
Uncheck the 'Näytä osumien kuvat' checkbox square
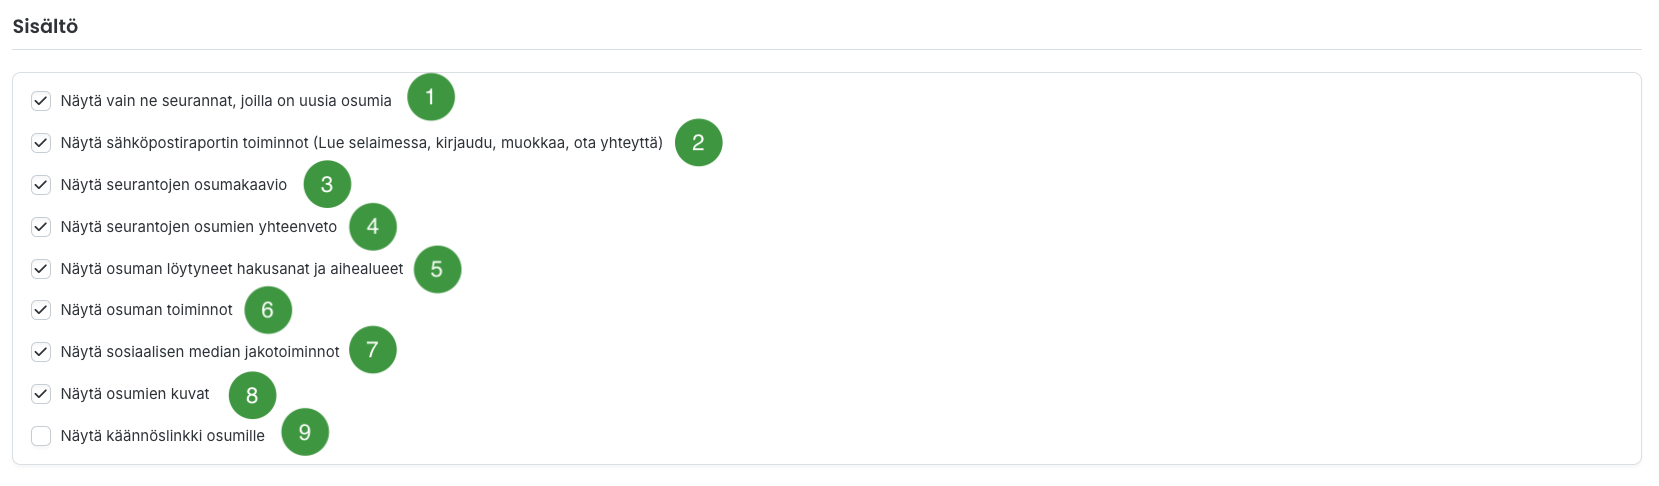pyautogui.click(x=41, y=394)
